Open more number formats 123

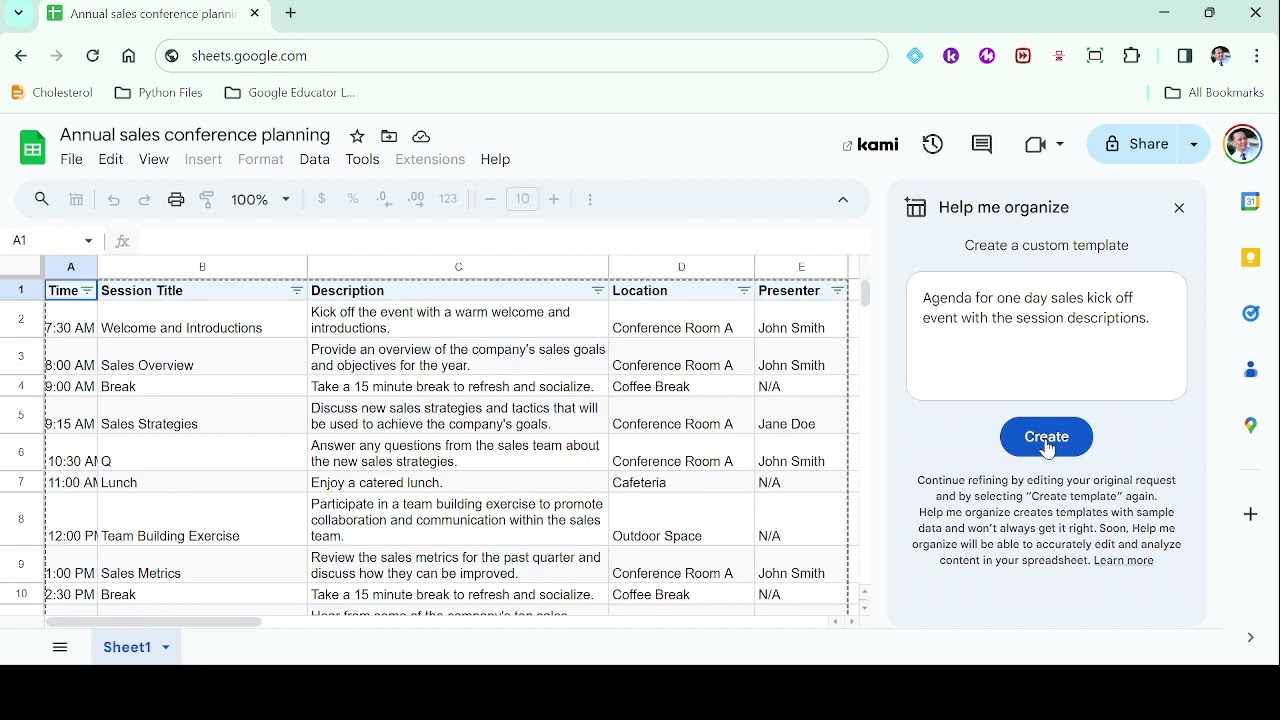coord(449,199)
